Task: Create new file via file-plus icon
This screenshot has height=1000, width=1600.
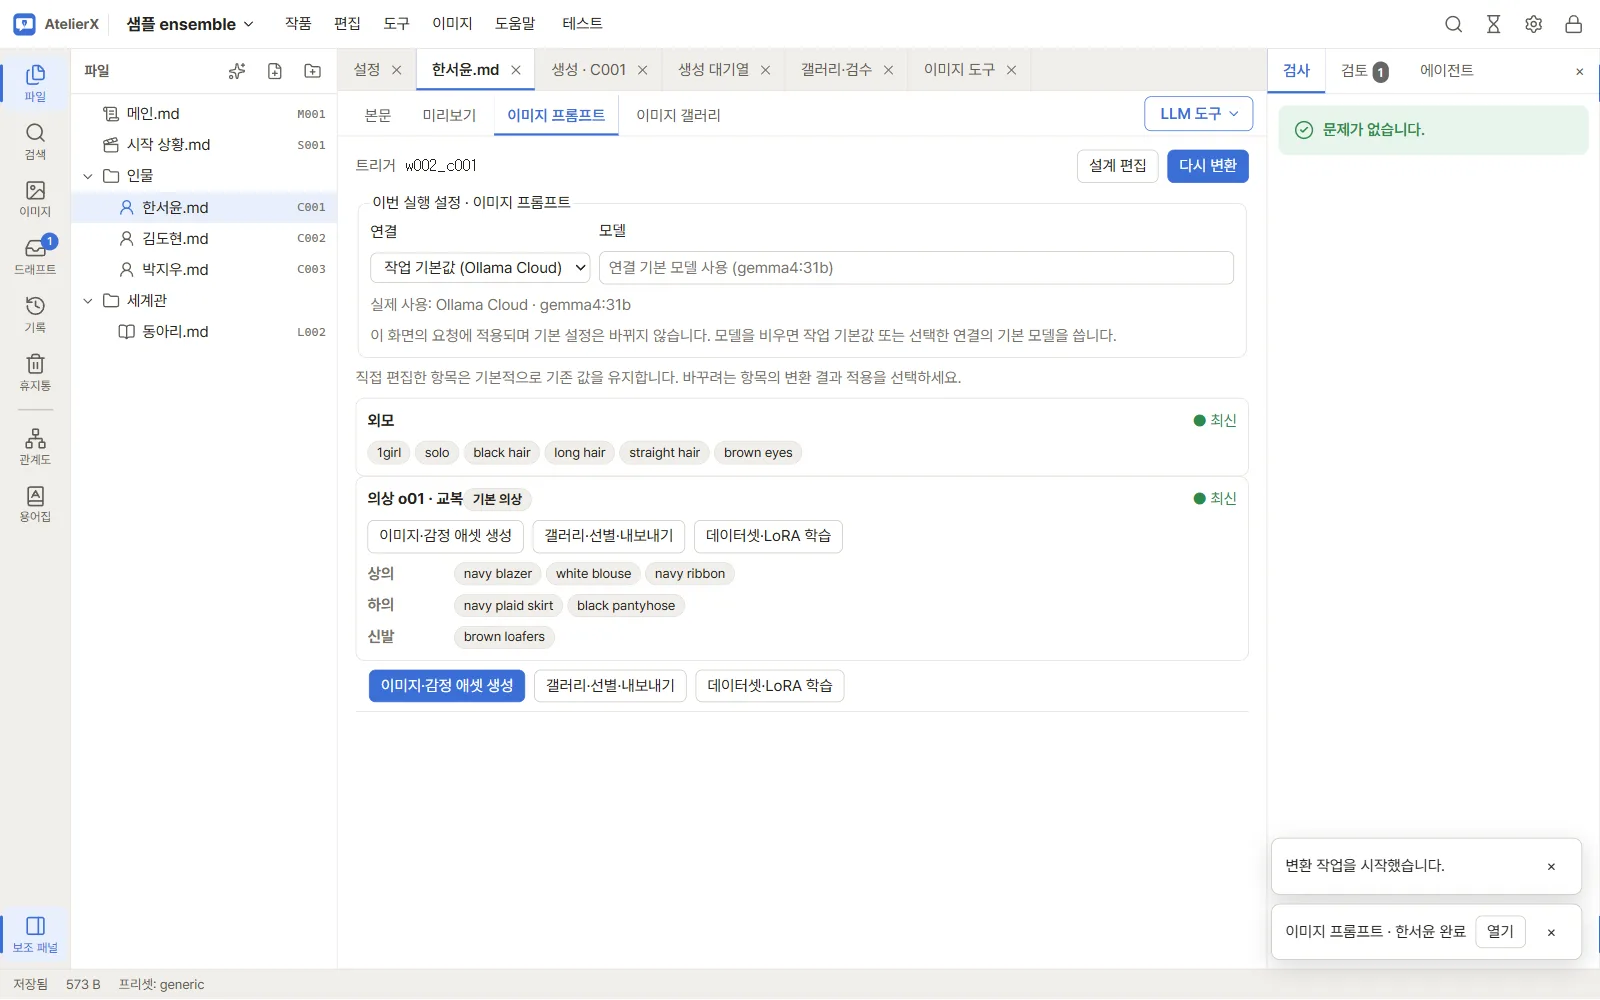Action: click(275, 71)
